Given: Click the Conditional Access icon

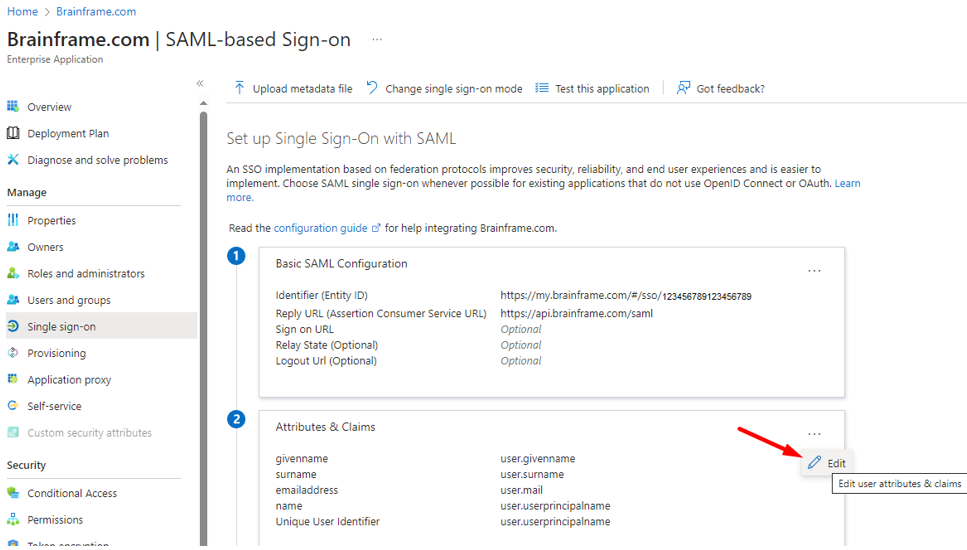Looking at the screenshot, I should 13,493.
